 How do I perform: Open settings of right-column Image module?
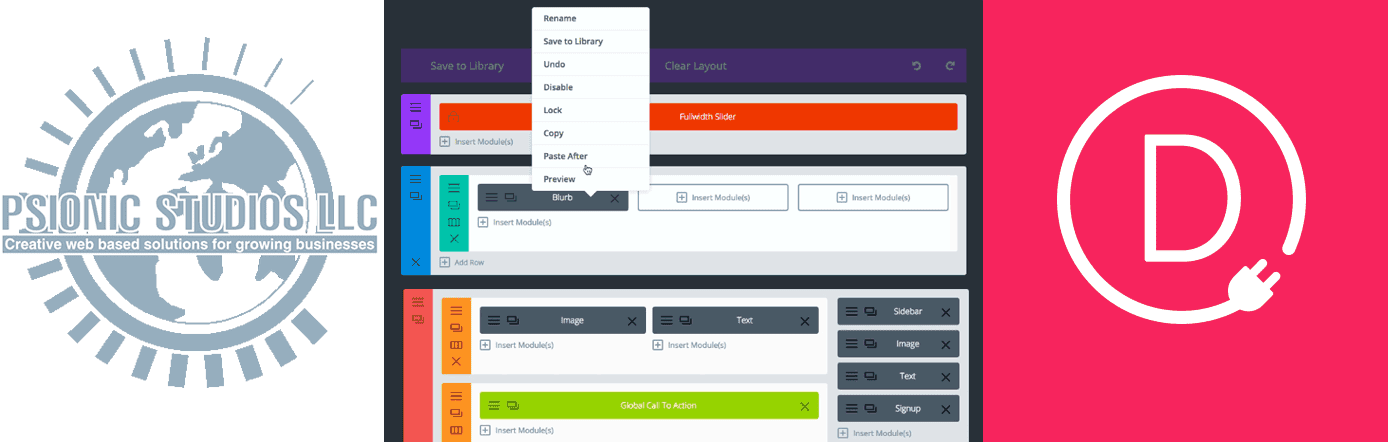851,344
